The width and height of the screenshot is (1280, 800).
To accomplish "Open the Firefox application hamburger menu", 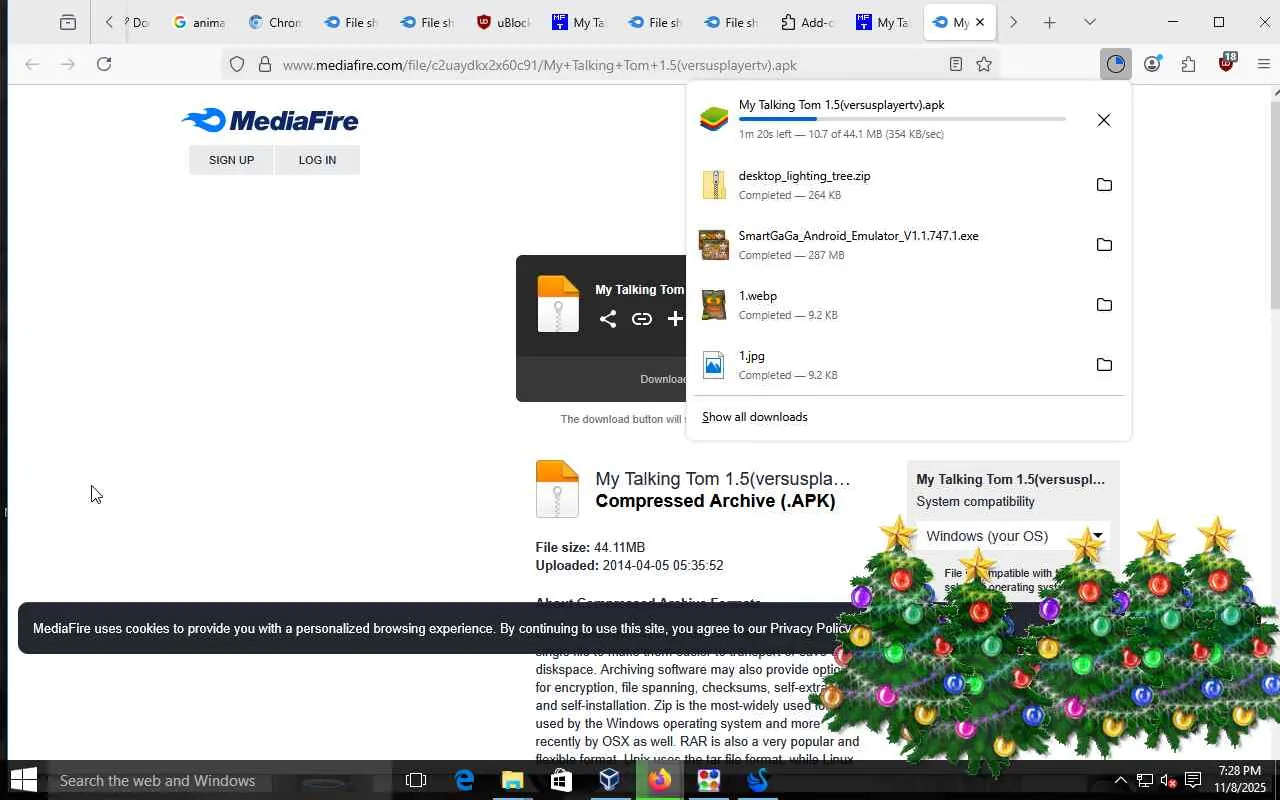I will pos(1263,65).
